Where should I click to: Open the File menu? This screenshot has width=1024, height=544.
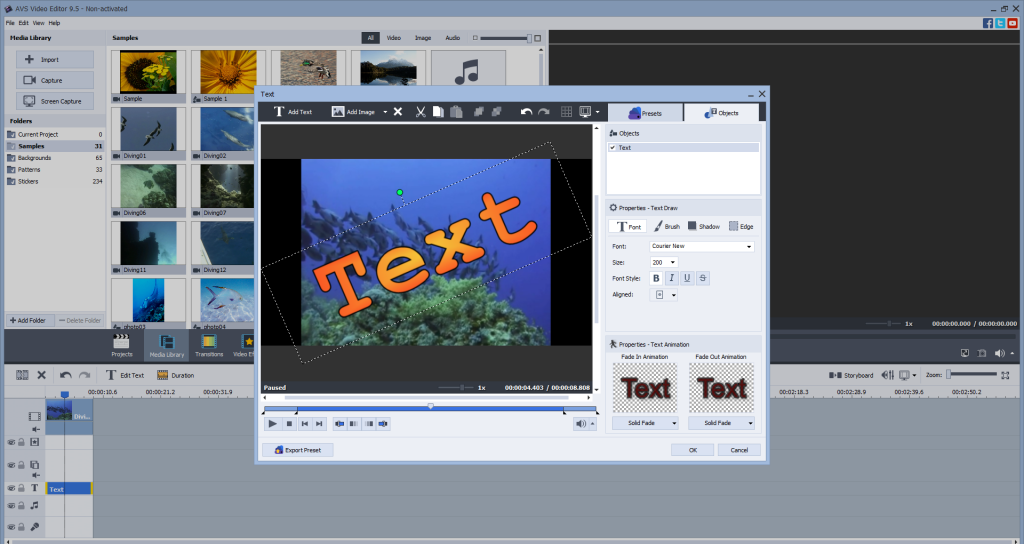(x=9, y=22)
